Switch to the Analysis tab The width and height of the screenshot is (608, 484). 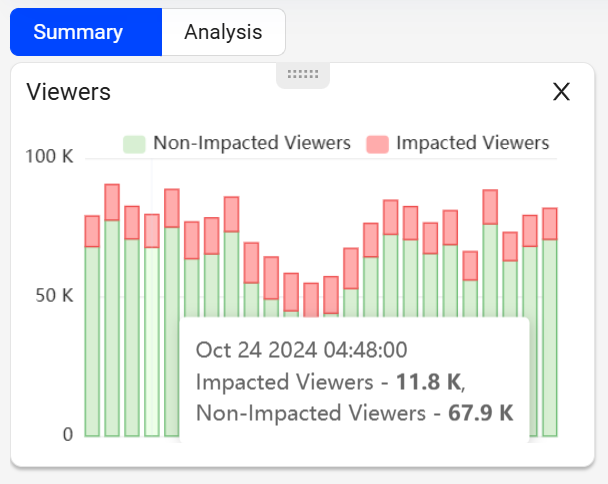pos(223,32)
